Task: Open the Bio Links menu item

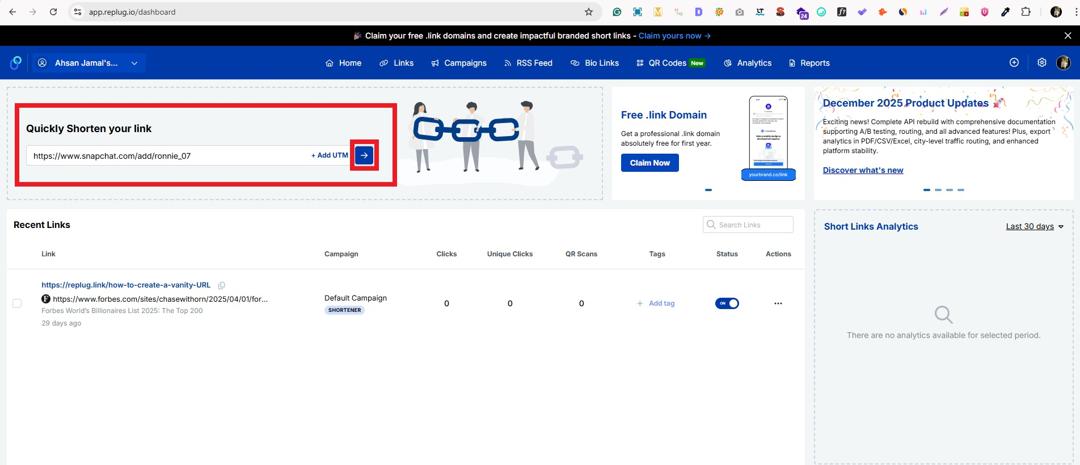Action: coord(595,63)
